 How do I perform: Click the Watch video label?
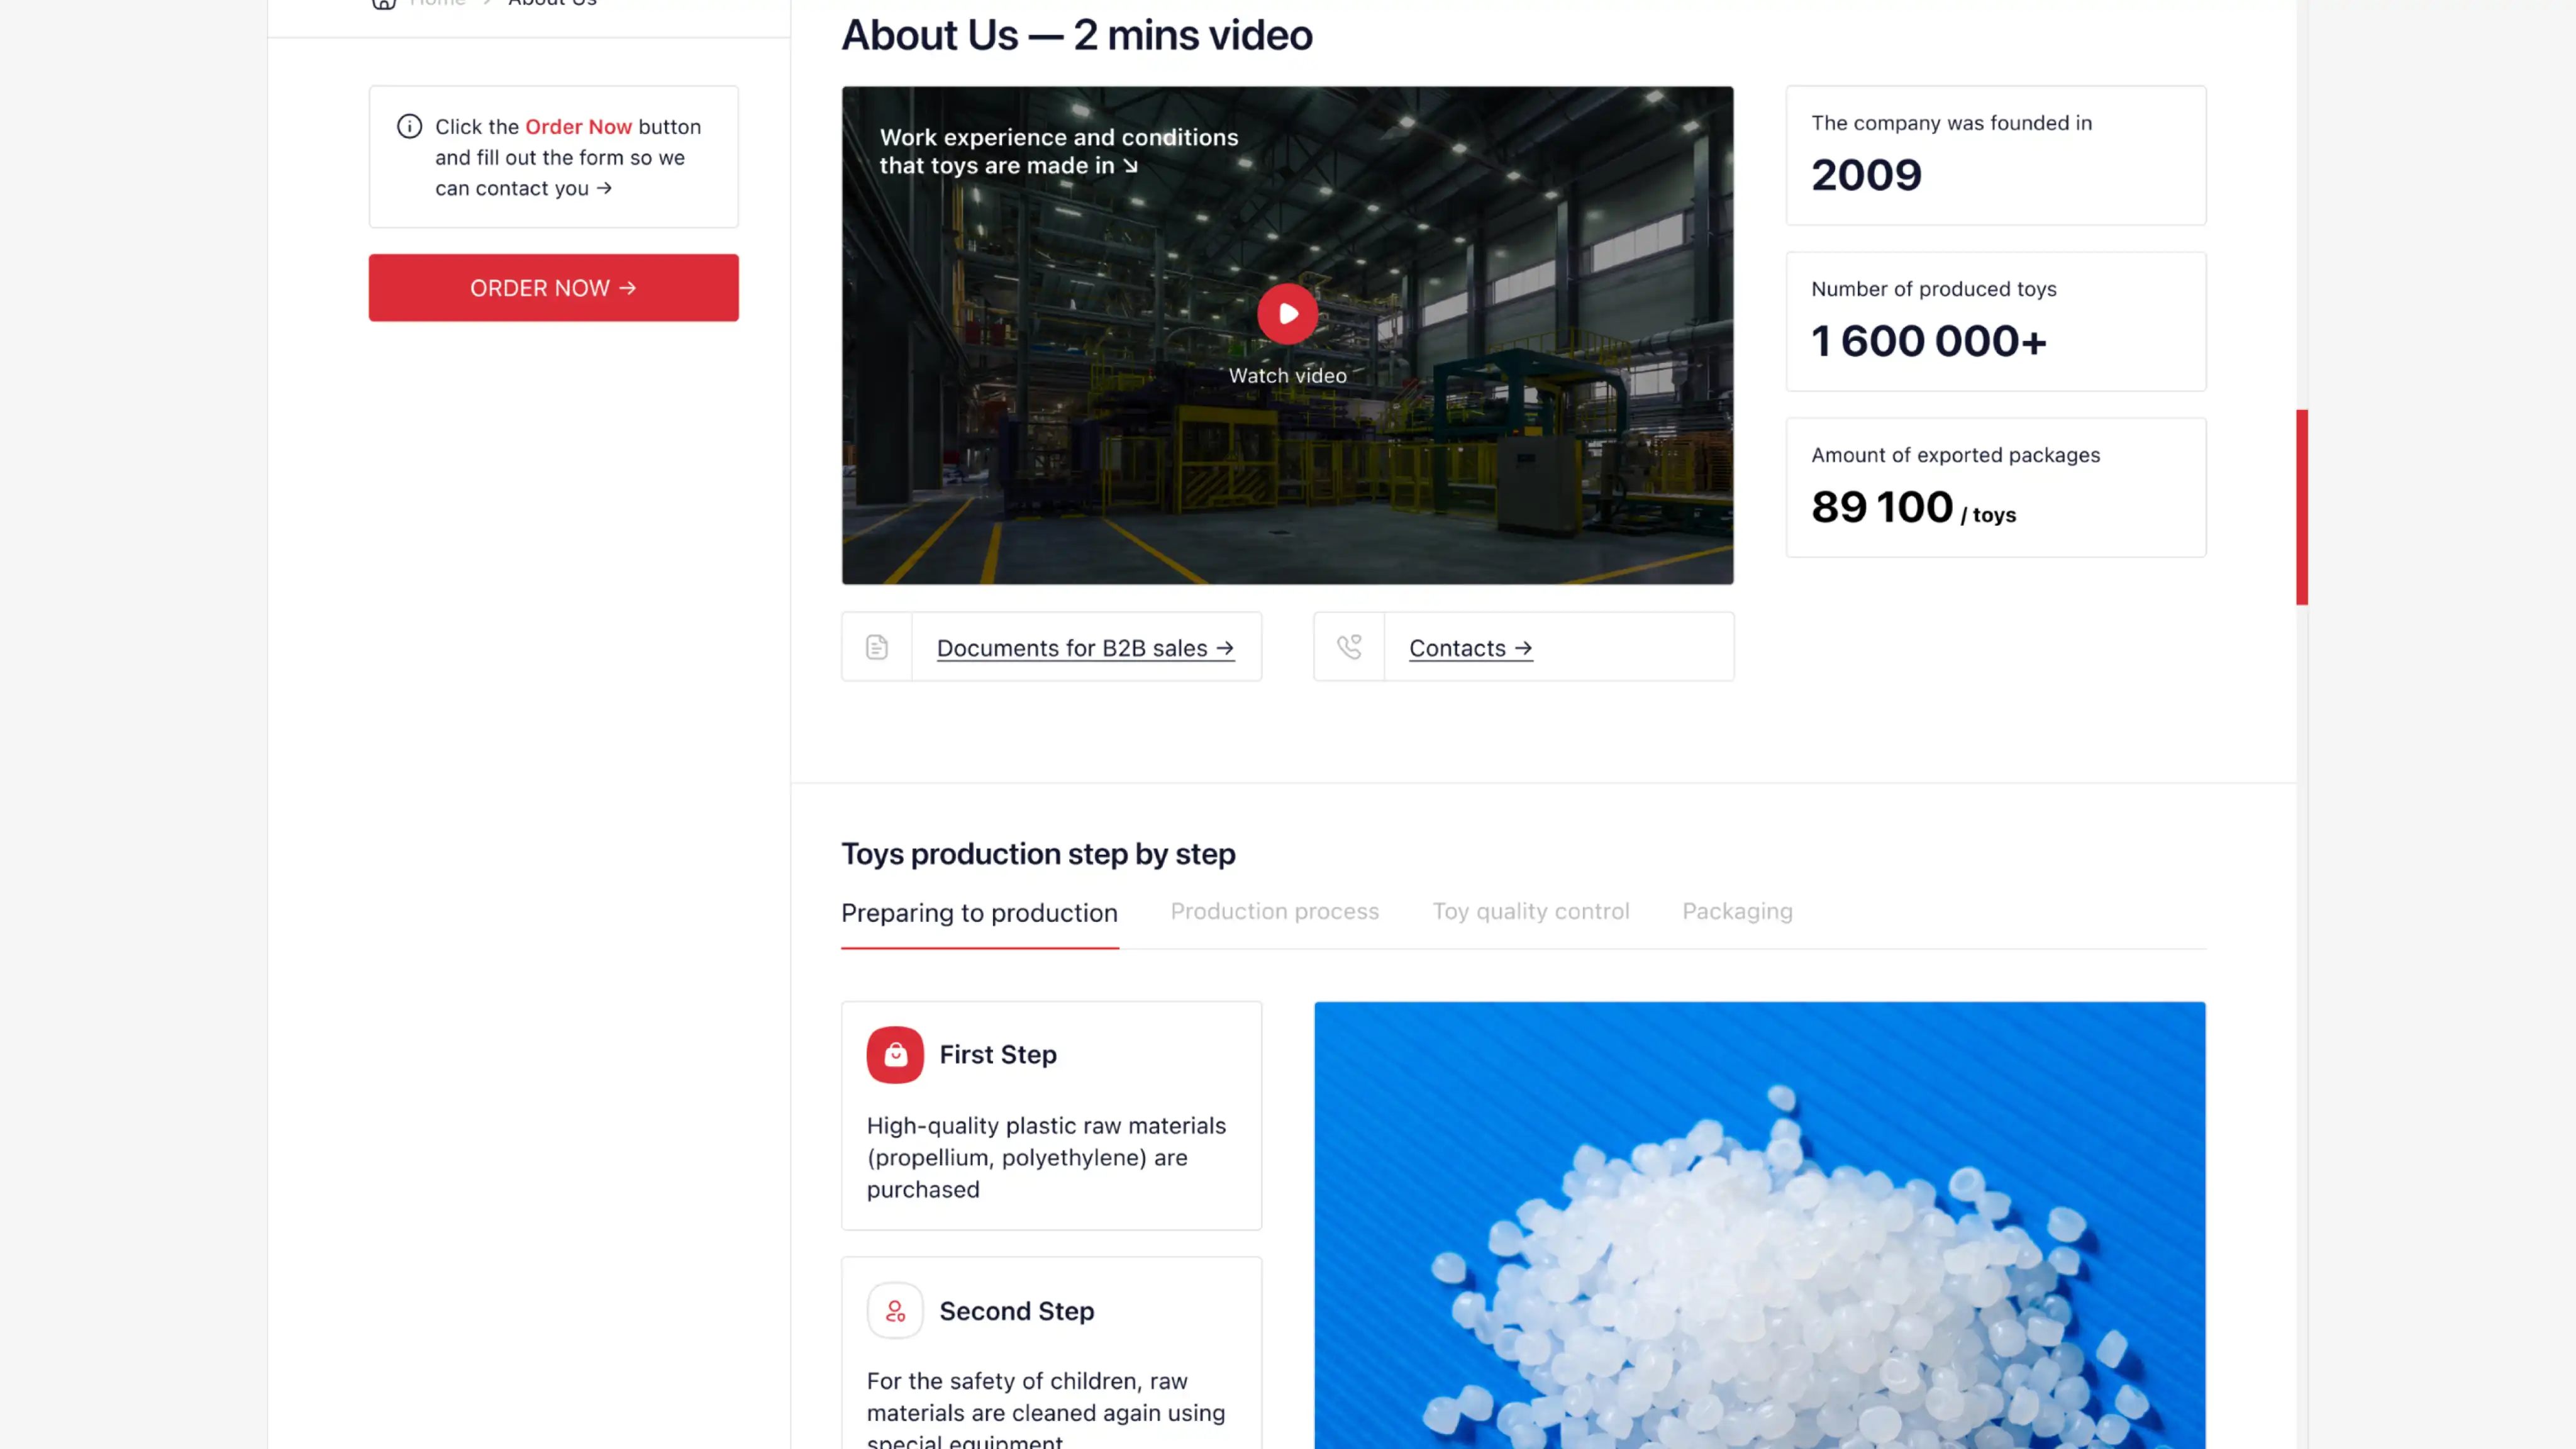coord(1287,376)
